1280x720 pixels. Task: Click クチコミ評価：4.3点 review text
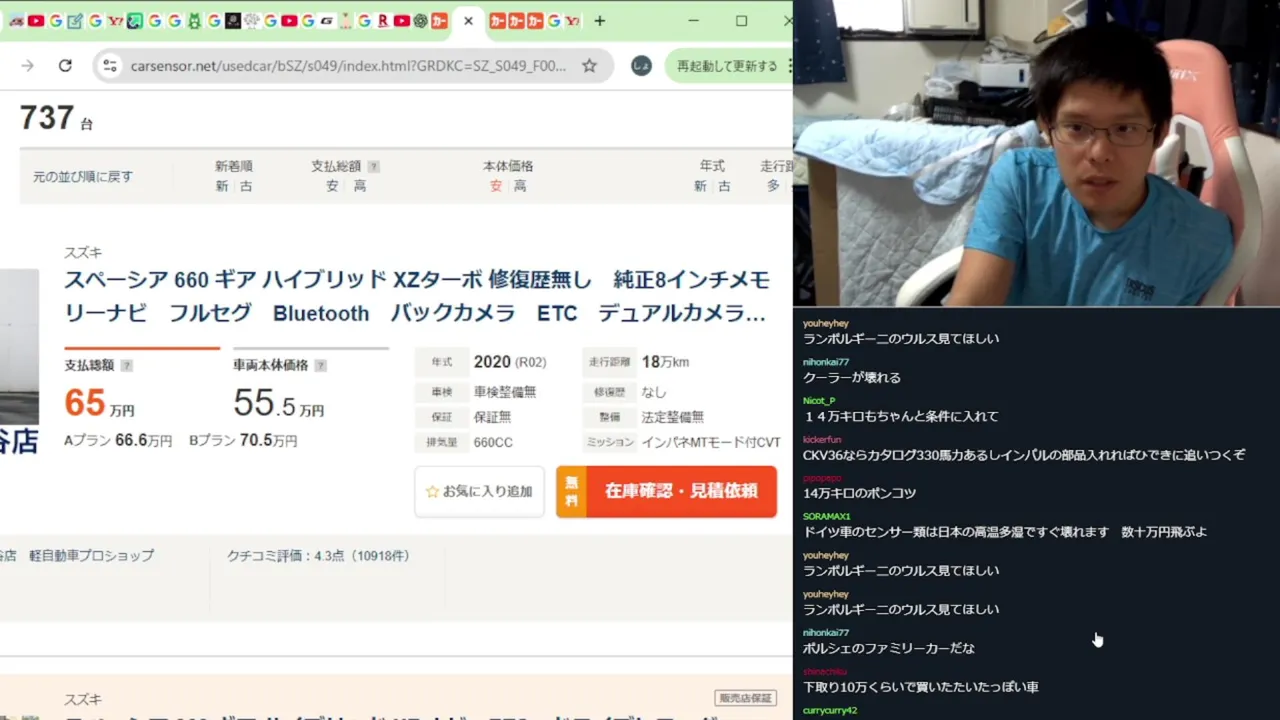[318, 556]
